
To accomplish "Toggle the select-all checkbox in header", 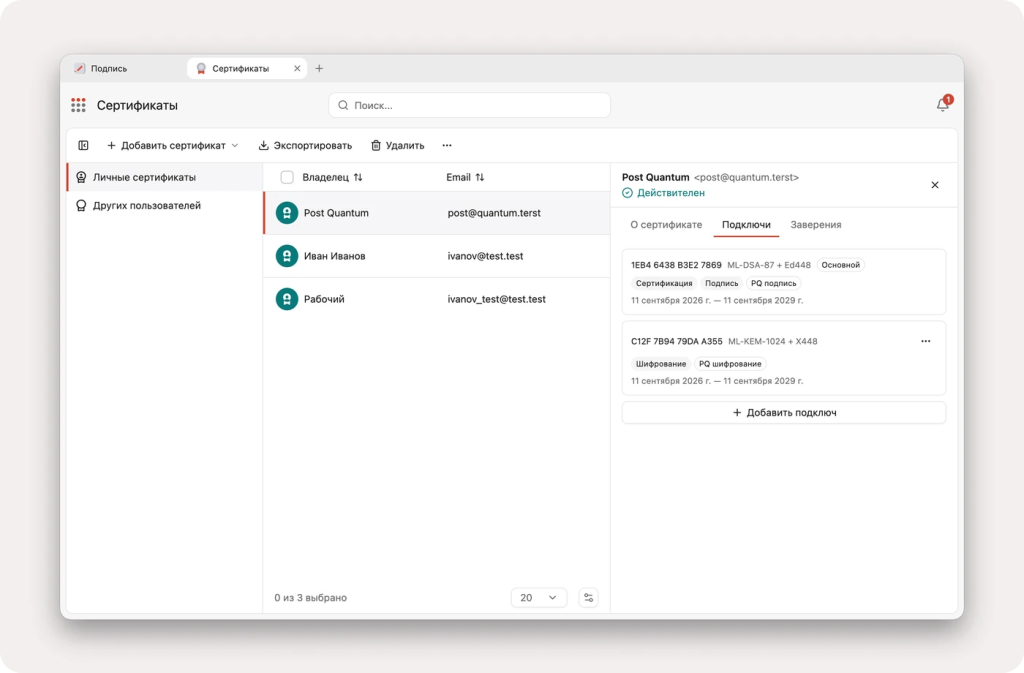I will (x=287, y=178).
